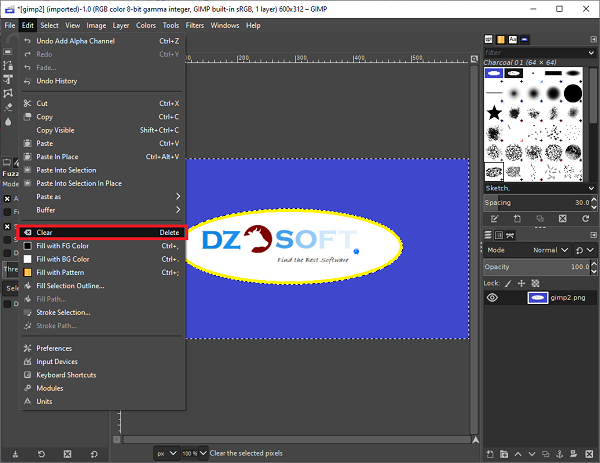Click raise layer arrow icon
600x463 pixels.
tap(518, 454)
